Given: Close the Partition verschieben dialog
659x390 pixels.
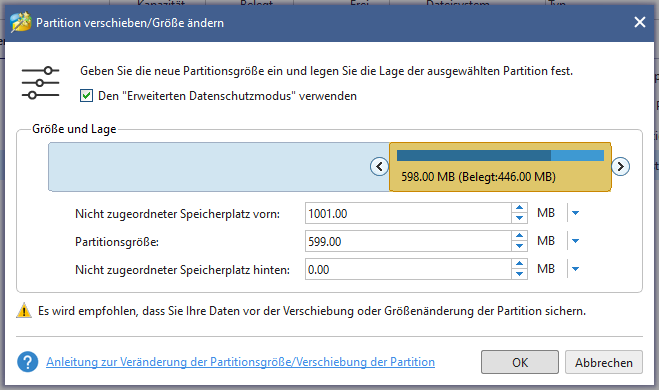Looking at the screenshot, I should 640,22.
